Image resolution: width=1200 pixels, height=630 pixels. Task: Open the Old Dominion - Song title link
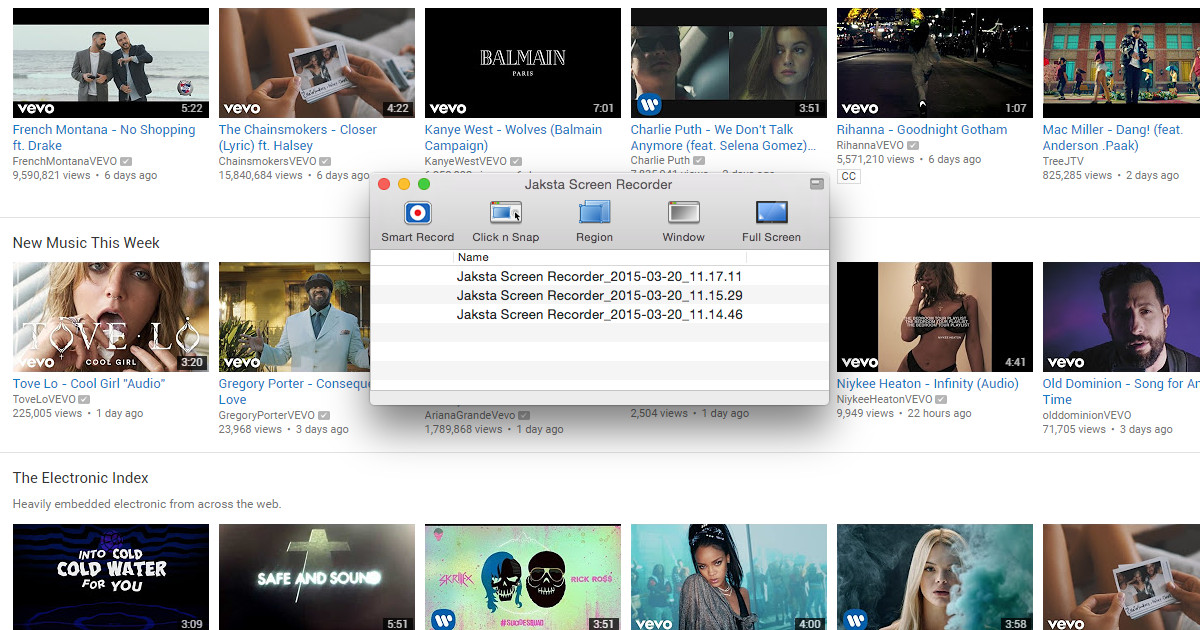coord(1121,392)
